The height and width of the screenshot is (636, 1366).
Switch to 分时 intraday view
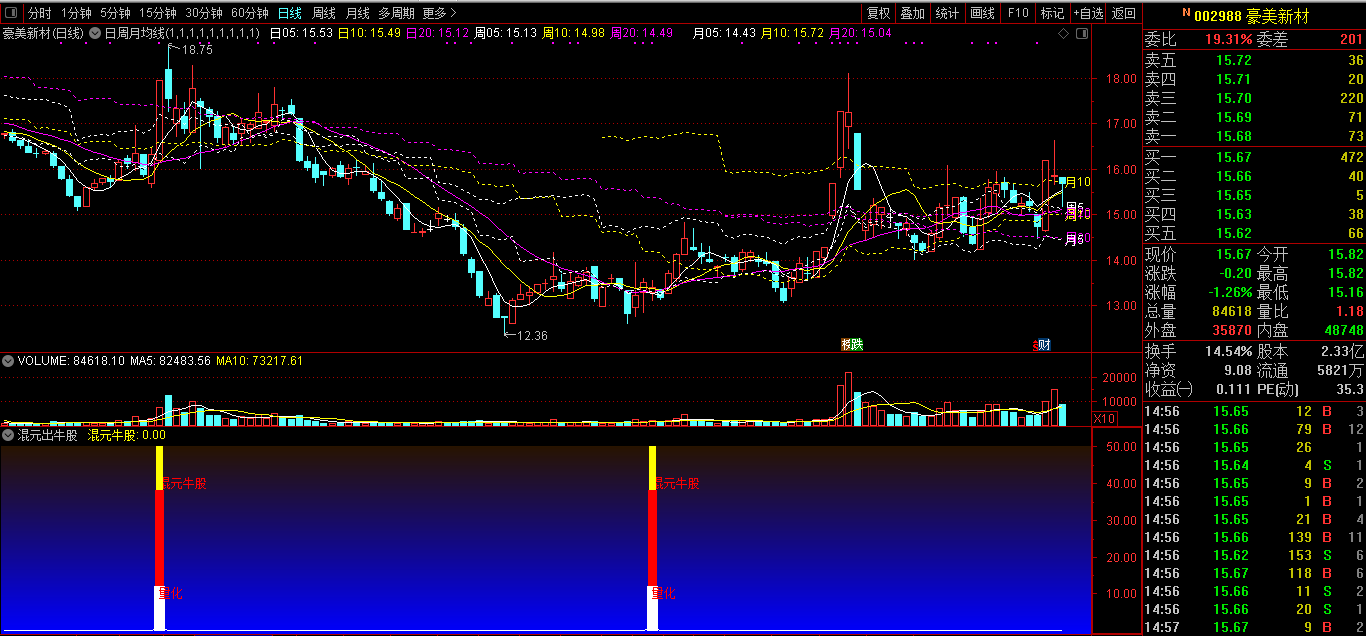click(x=39, y=13)
